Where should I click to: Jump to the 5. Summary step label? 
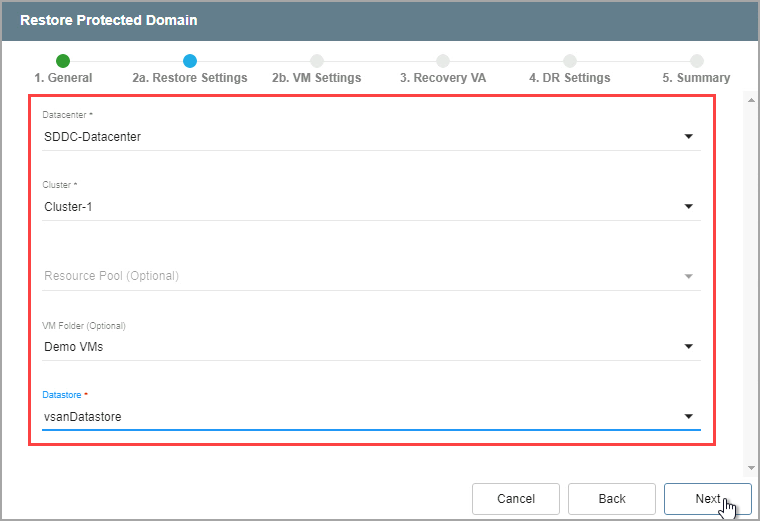click(x=696, y=78)
